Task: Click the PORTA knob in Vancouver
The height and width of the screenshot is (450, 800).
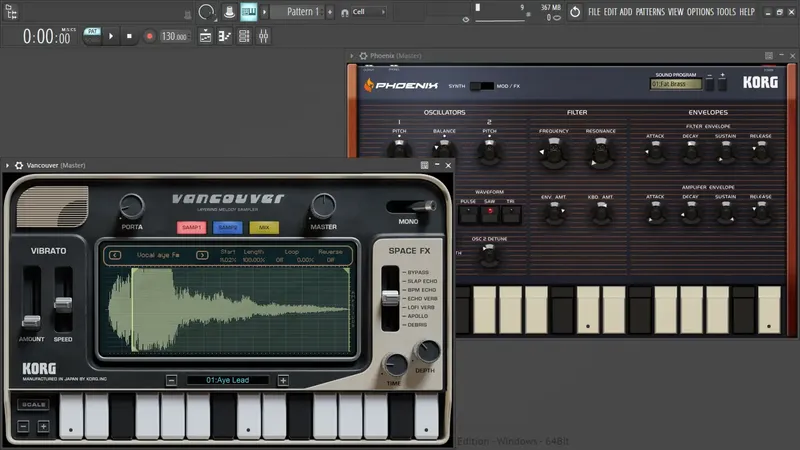Action: coord(132,206)
